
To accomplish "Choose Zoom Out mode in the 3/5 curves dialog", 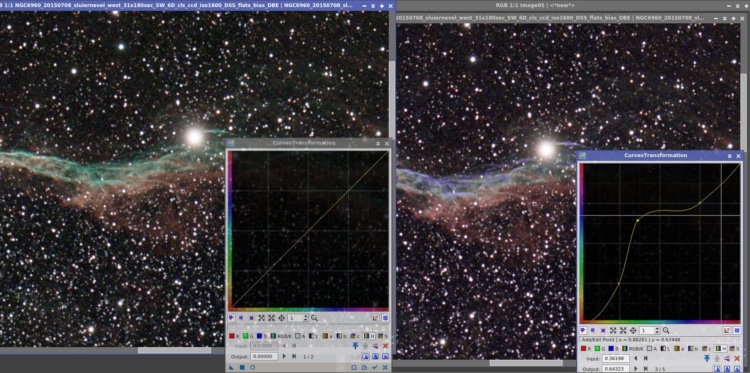I will 623,330.
